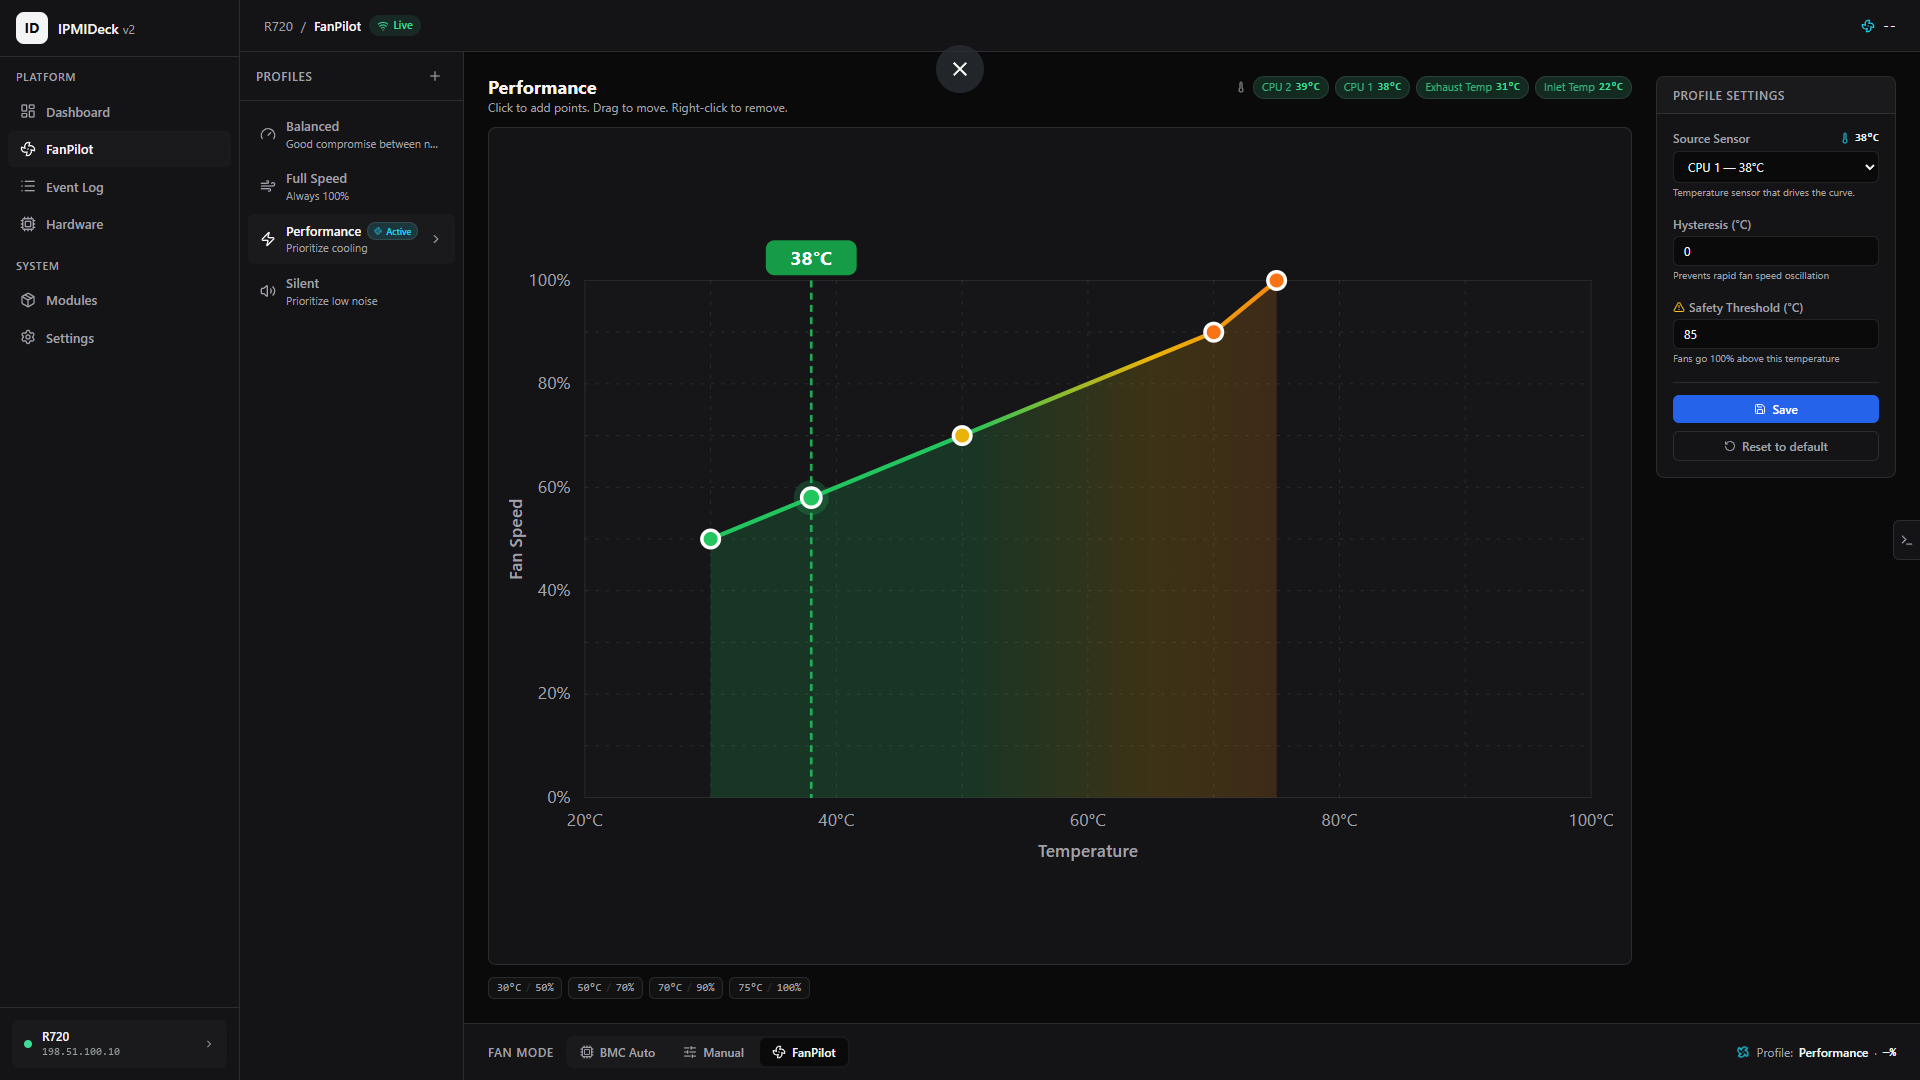Screen dimensions: 1920x1080
Task: Click the 50°C / 70% point chip
Action: [x=605, y=988]
